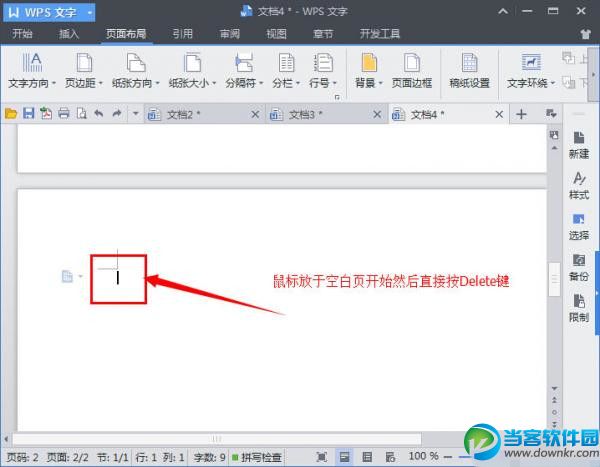
Task: Click the save icon in quick toolbar
Action: click(29, 114)
